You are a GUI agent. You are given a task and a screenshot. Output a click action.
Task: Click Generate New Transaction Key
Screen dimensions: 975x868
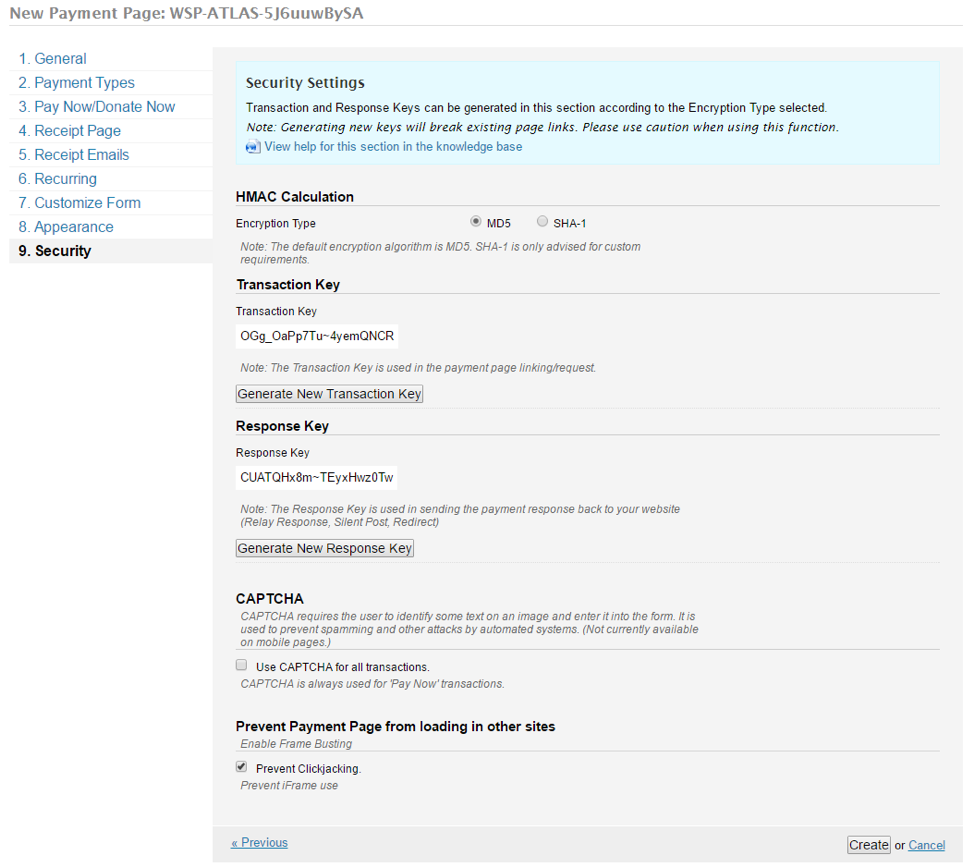click(329, 393)
